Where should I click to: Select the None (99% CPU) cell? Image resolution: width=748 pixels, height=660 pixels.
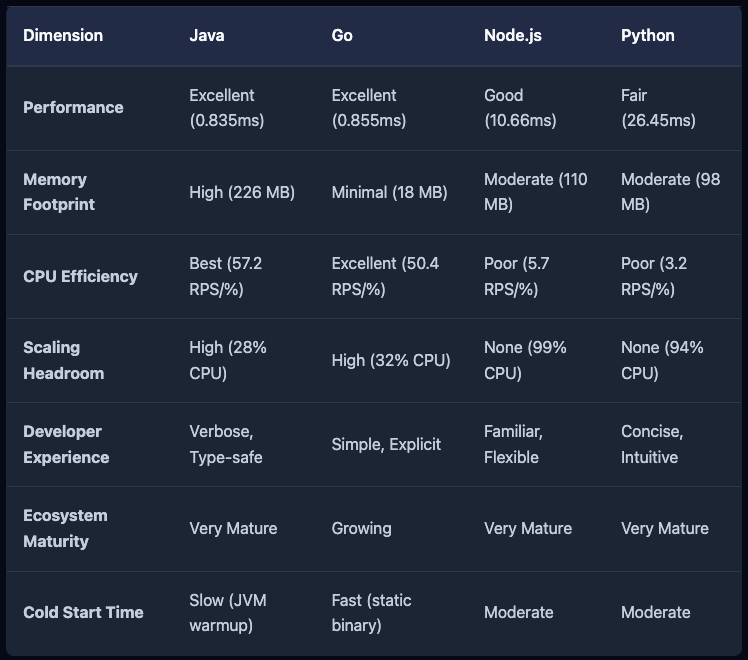[525, 360]
